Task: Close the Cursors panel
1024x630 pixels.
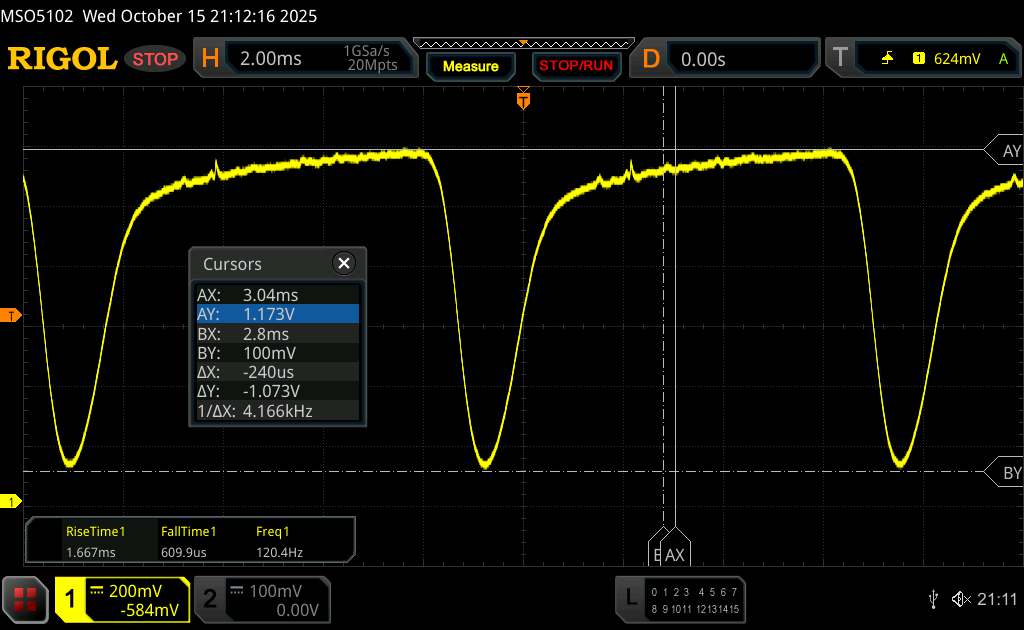Action: point(344,263)
